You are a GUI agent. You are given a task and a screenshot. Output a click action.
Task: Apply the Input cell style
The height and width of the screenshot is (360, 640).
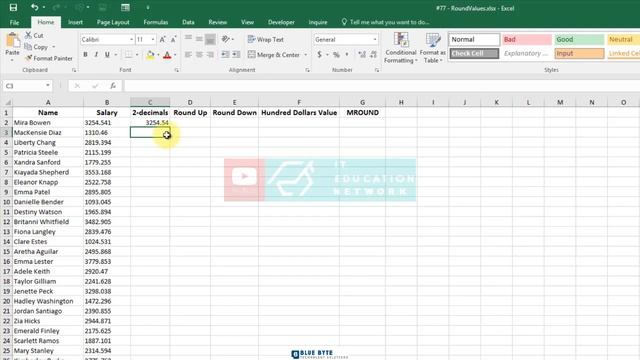(x=579, y=53)
